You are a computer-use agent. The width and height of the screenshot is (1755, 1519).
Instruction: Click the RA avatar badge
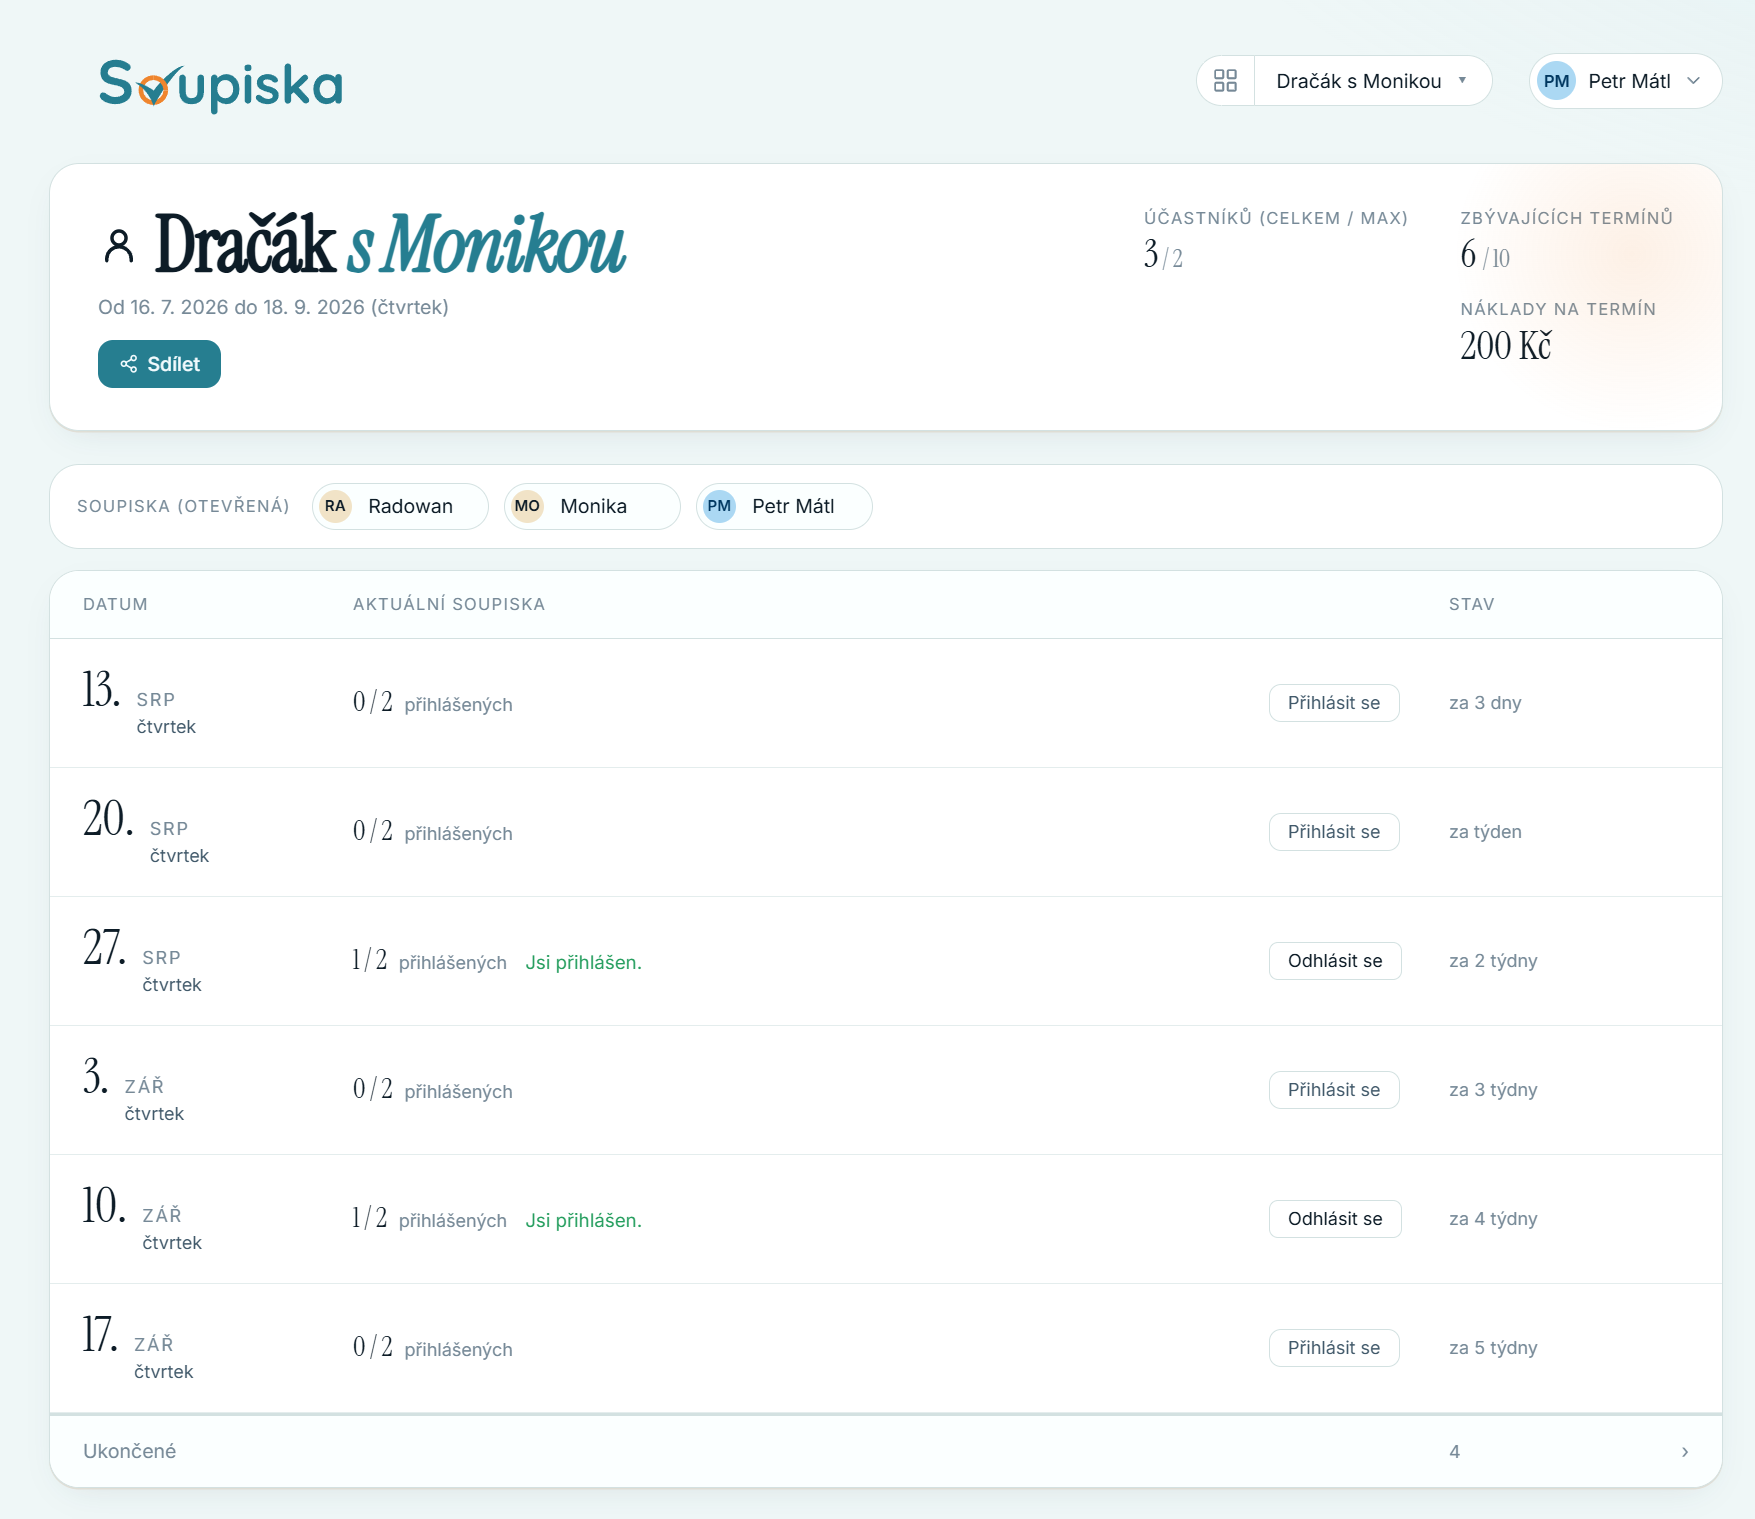click(x=335, y=506)
